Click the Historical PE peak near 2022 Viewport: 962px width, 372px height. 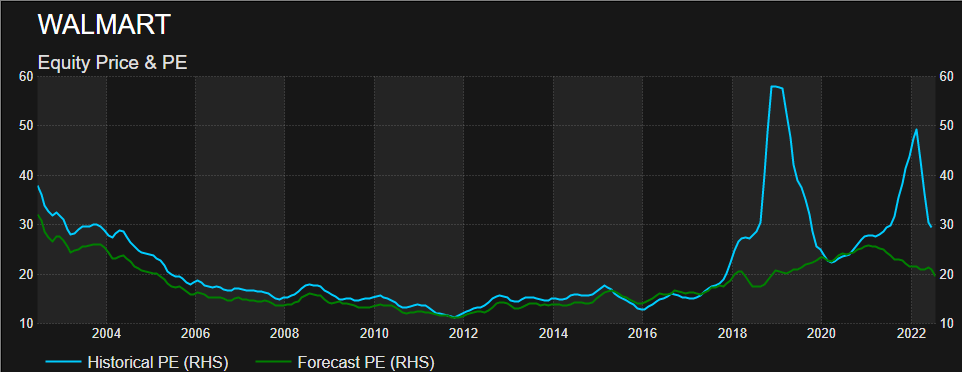pos(916,129)
